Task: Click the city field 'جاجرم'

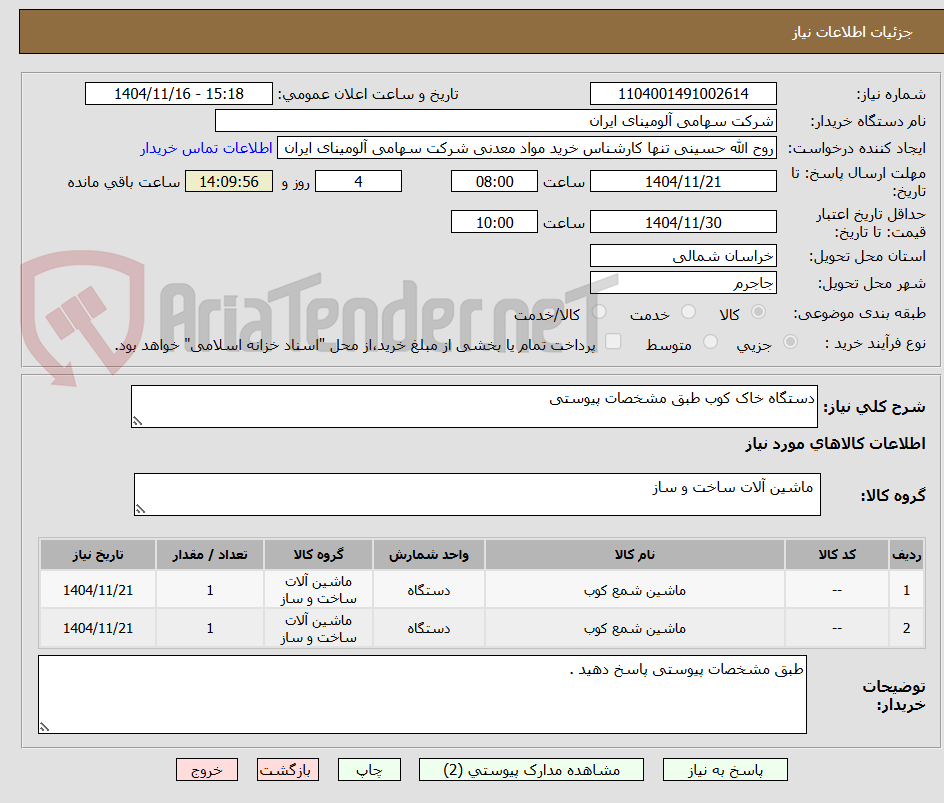Action: pyautogui.click(x=683, y=283)
